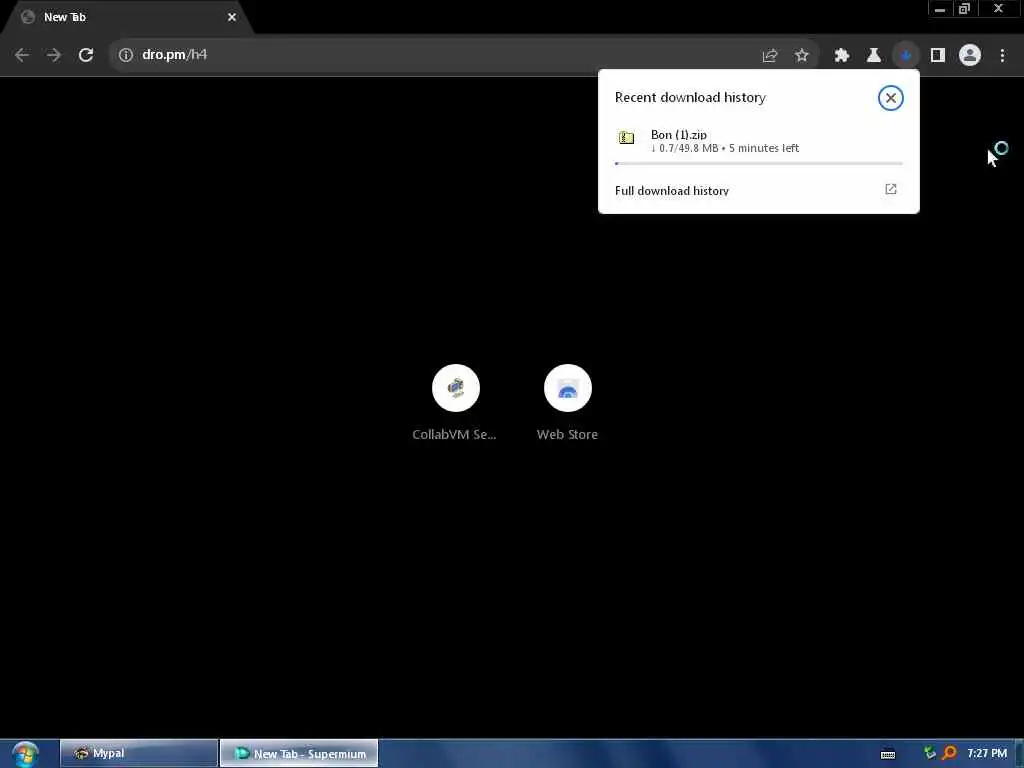
Task: Click the magnifier tray icon
Action: (x=949, y=754)
